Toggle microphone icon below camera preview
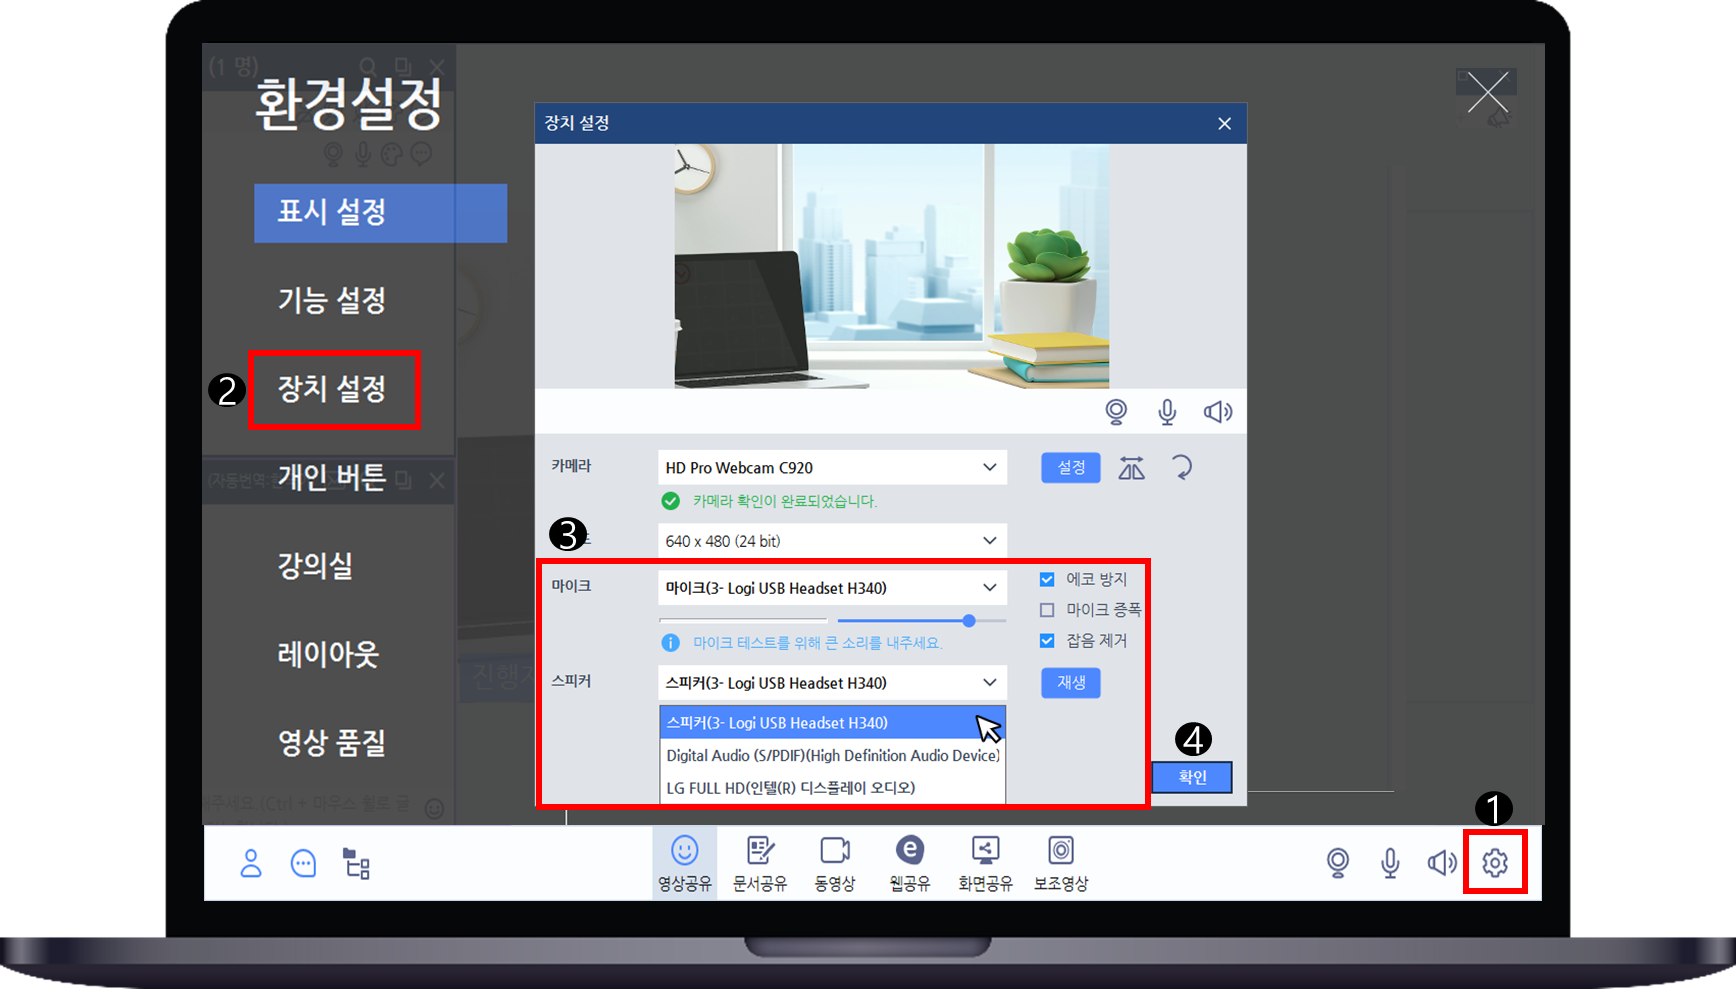1736x989 pixels. pos(1167,412)
